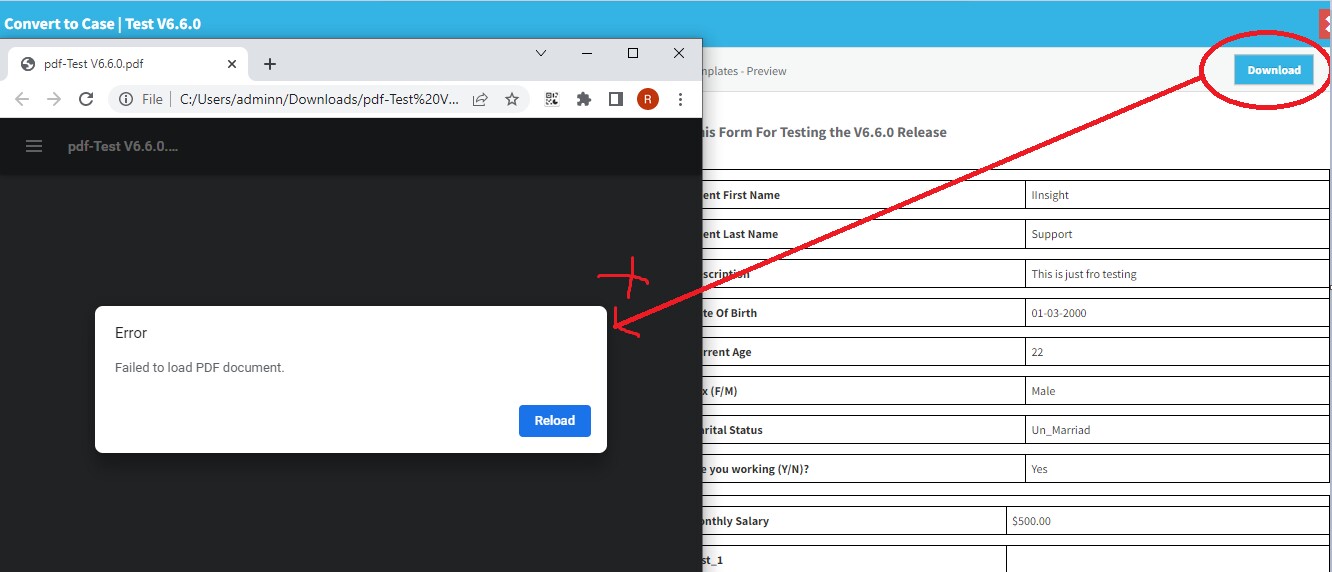Click the browser forward arrow
The height and width of the screenshot is (572, 1332).
(x=54, y=99)
